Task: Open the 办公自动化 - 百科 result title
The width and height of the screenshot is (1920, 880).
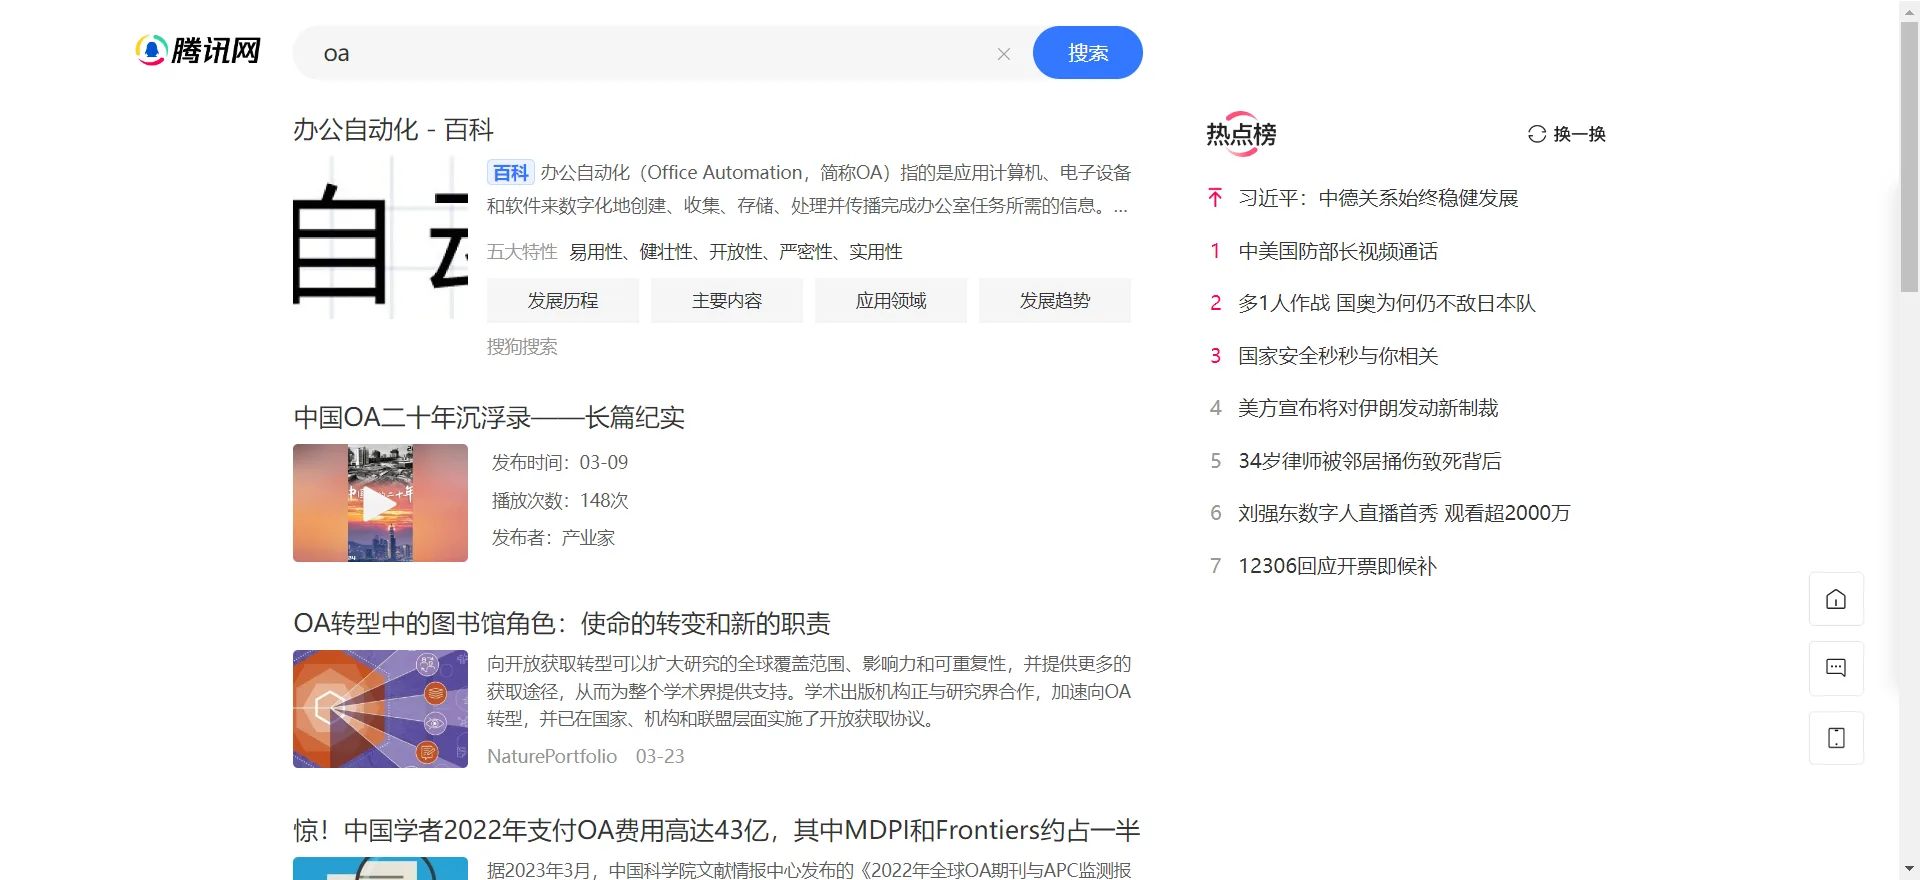Action: tap(393, 130)
